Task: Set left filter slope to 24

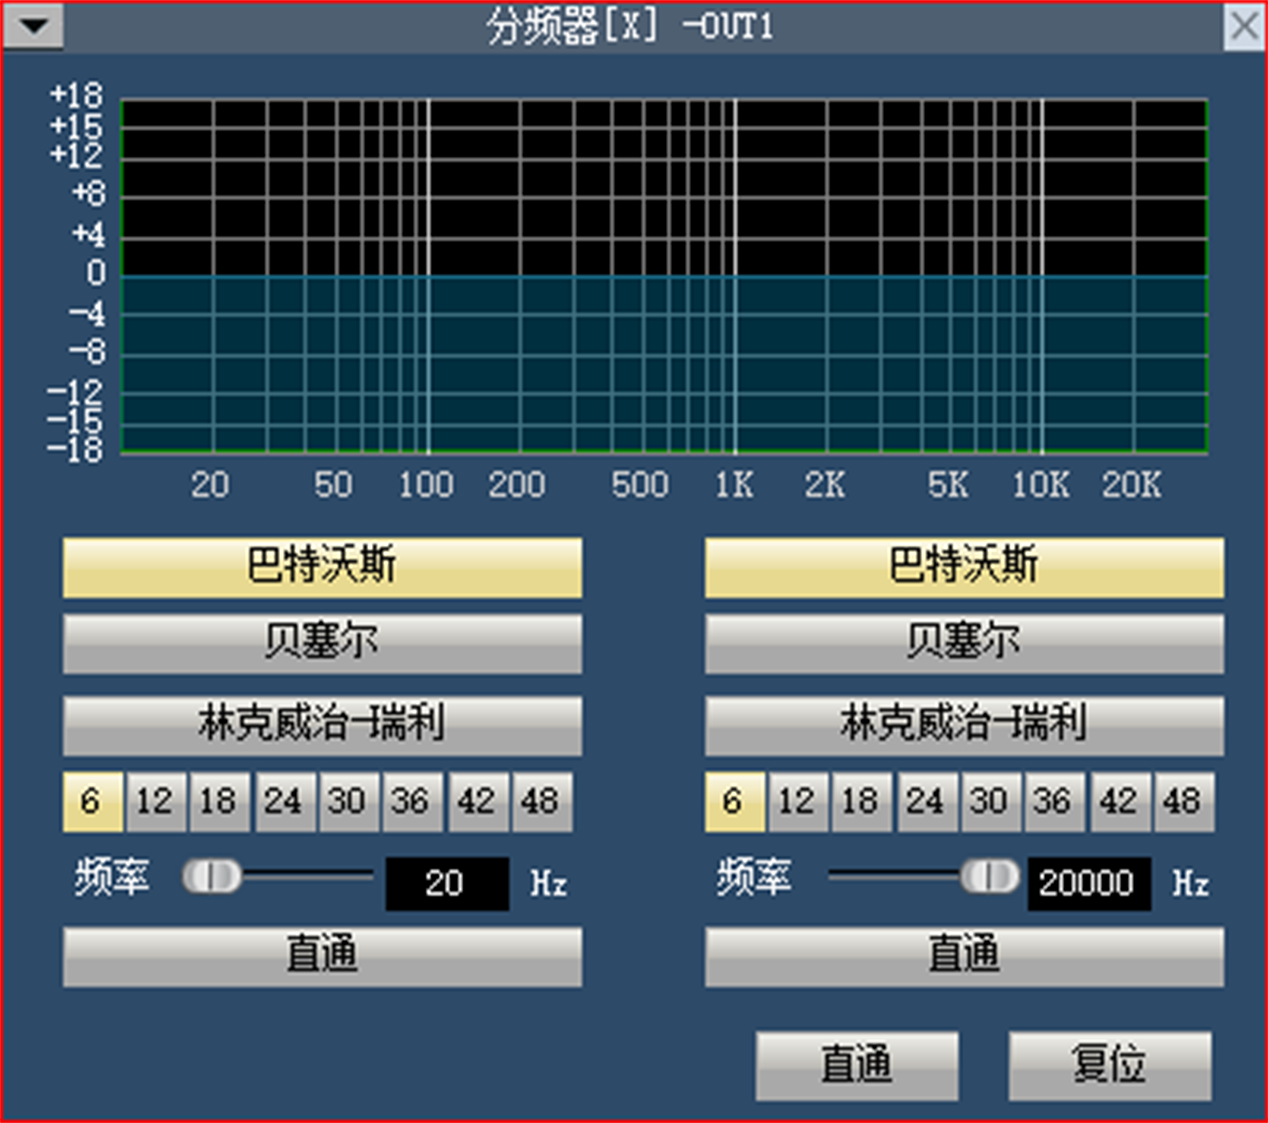Action: click(283, 801)
